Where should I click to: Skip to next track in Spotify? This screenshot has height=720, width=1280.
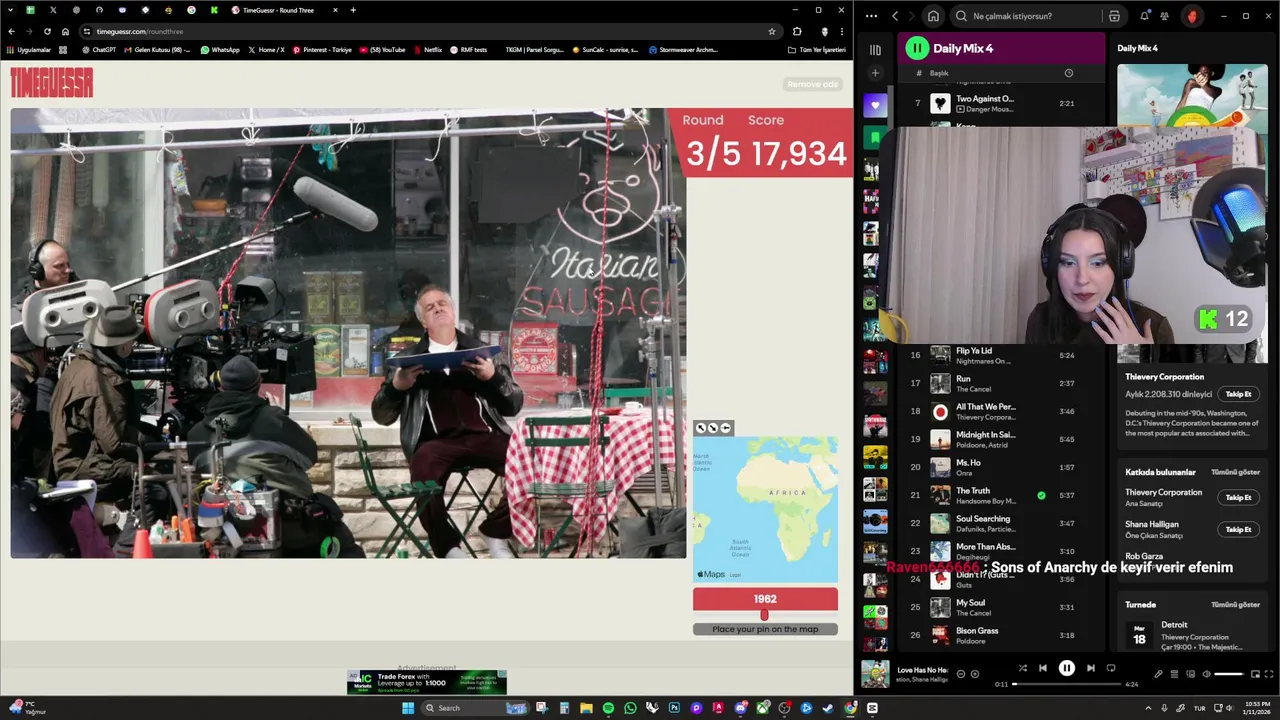coord(1091,668)
